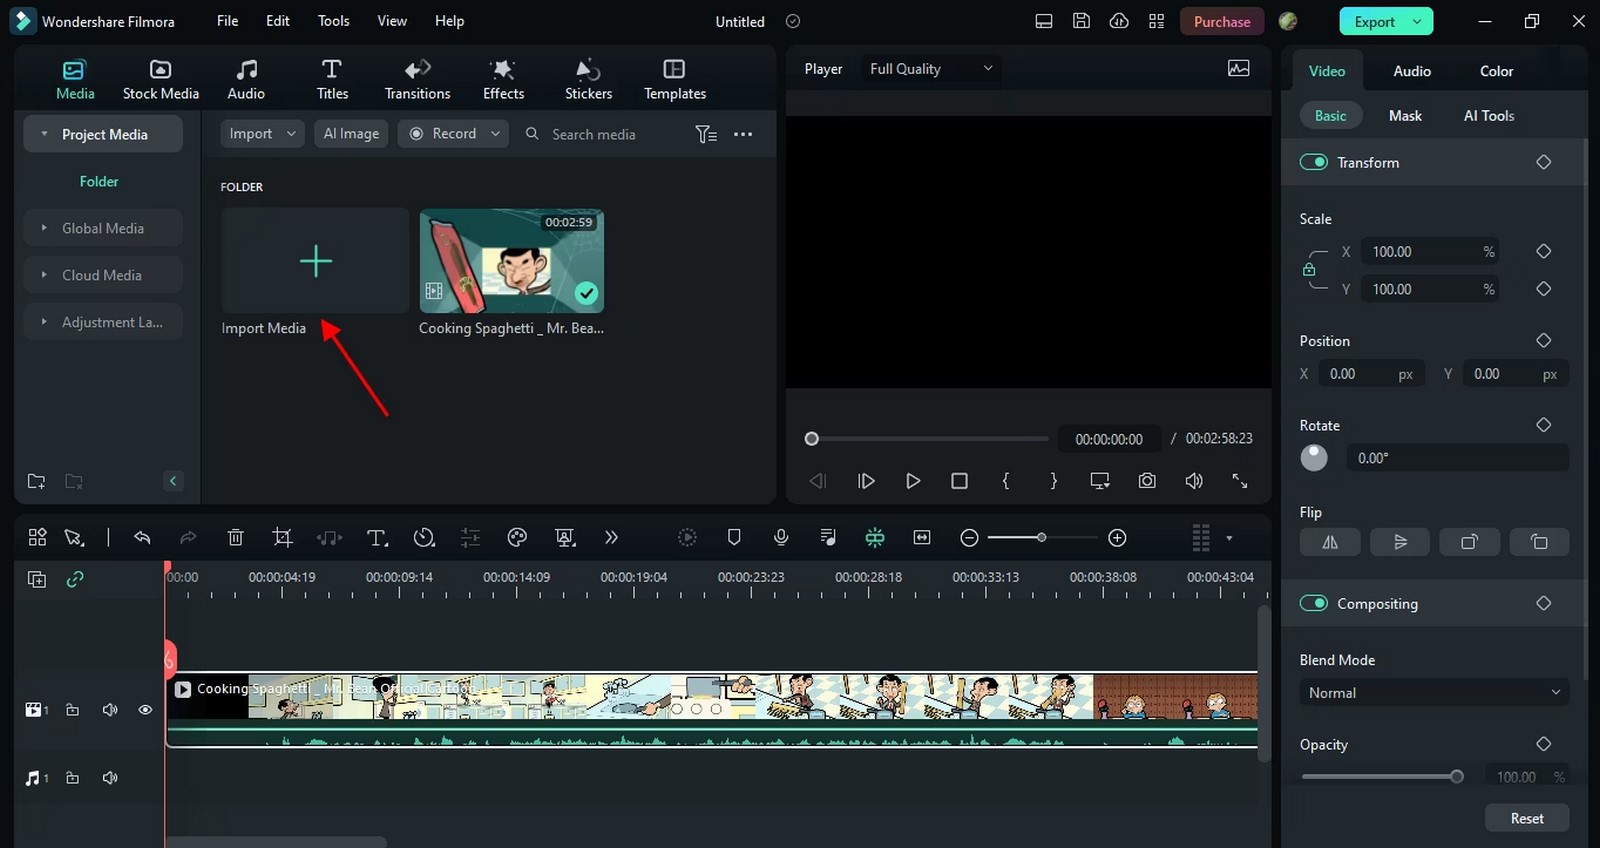Open the speed tool icon
Viewport: 1600px width, 848px height.
coord(424,538)
